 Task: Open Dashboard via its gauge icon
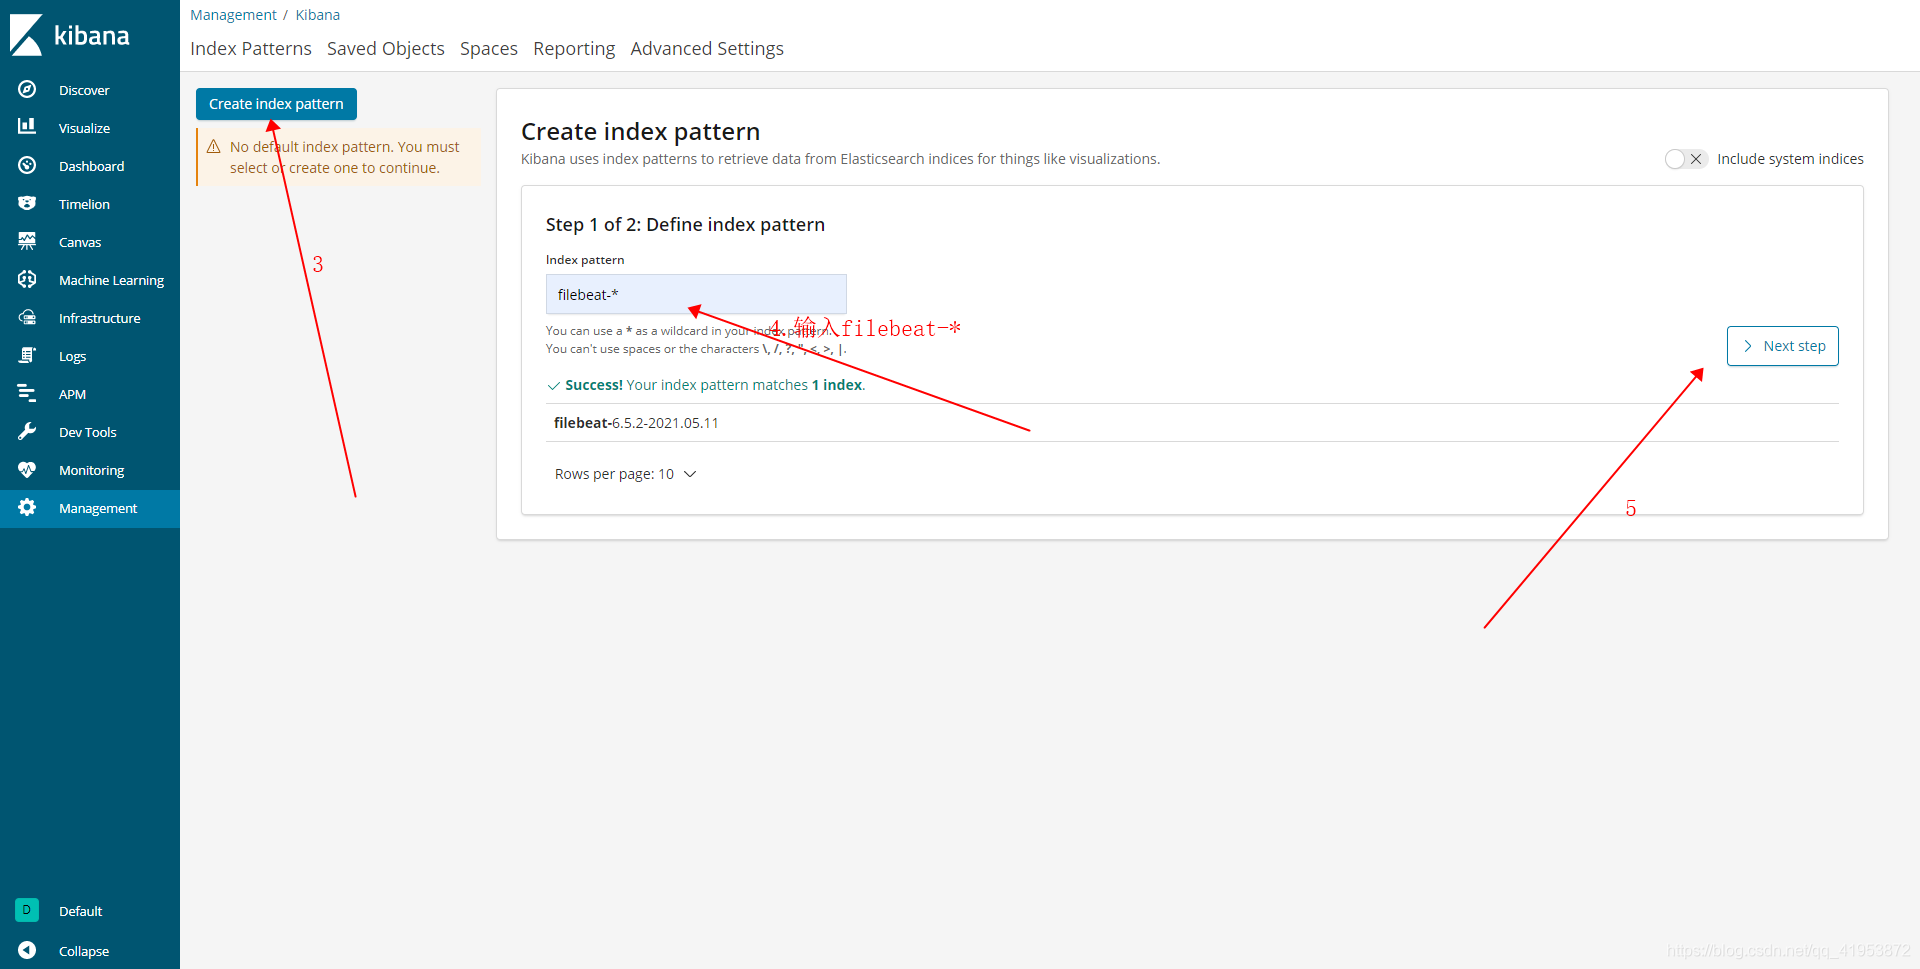27,165
